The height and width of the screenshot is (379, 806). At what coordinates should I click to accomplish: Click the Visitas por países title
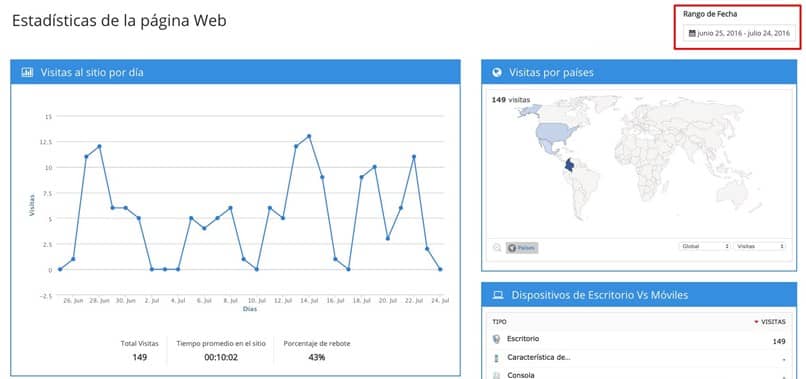pyautogui.click(x=551, y=73)
